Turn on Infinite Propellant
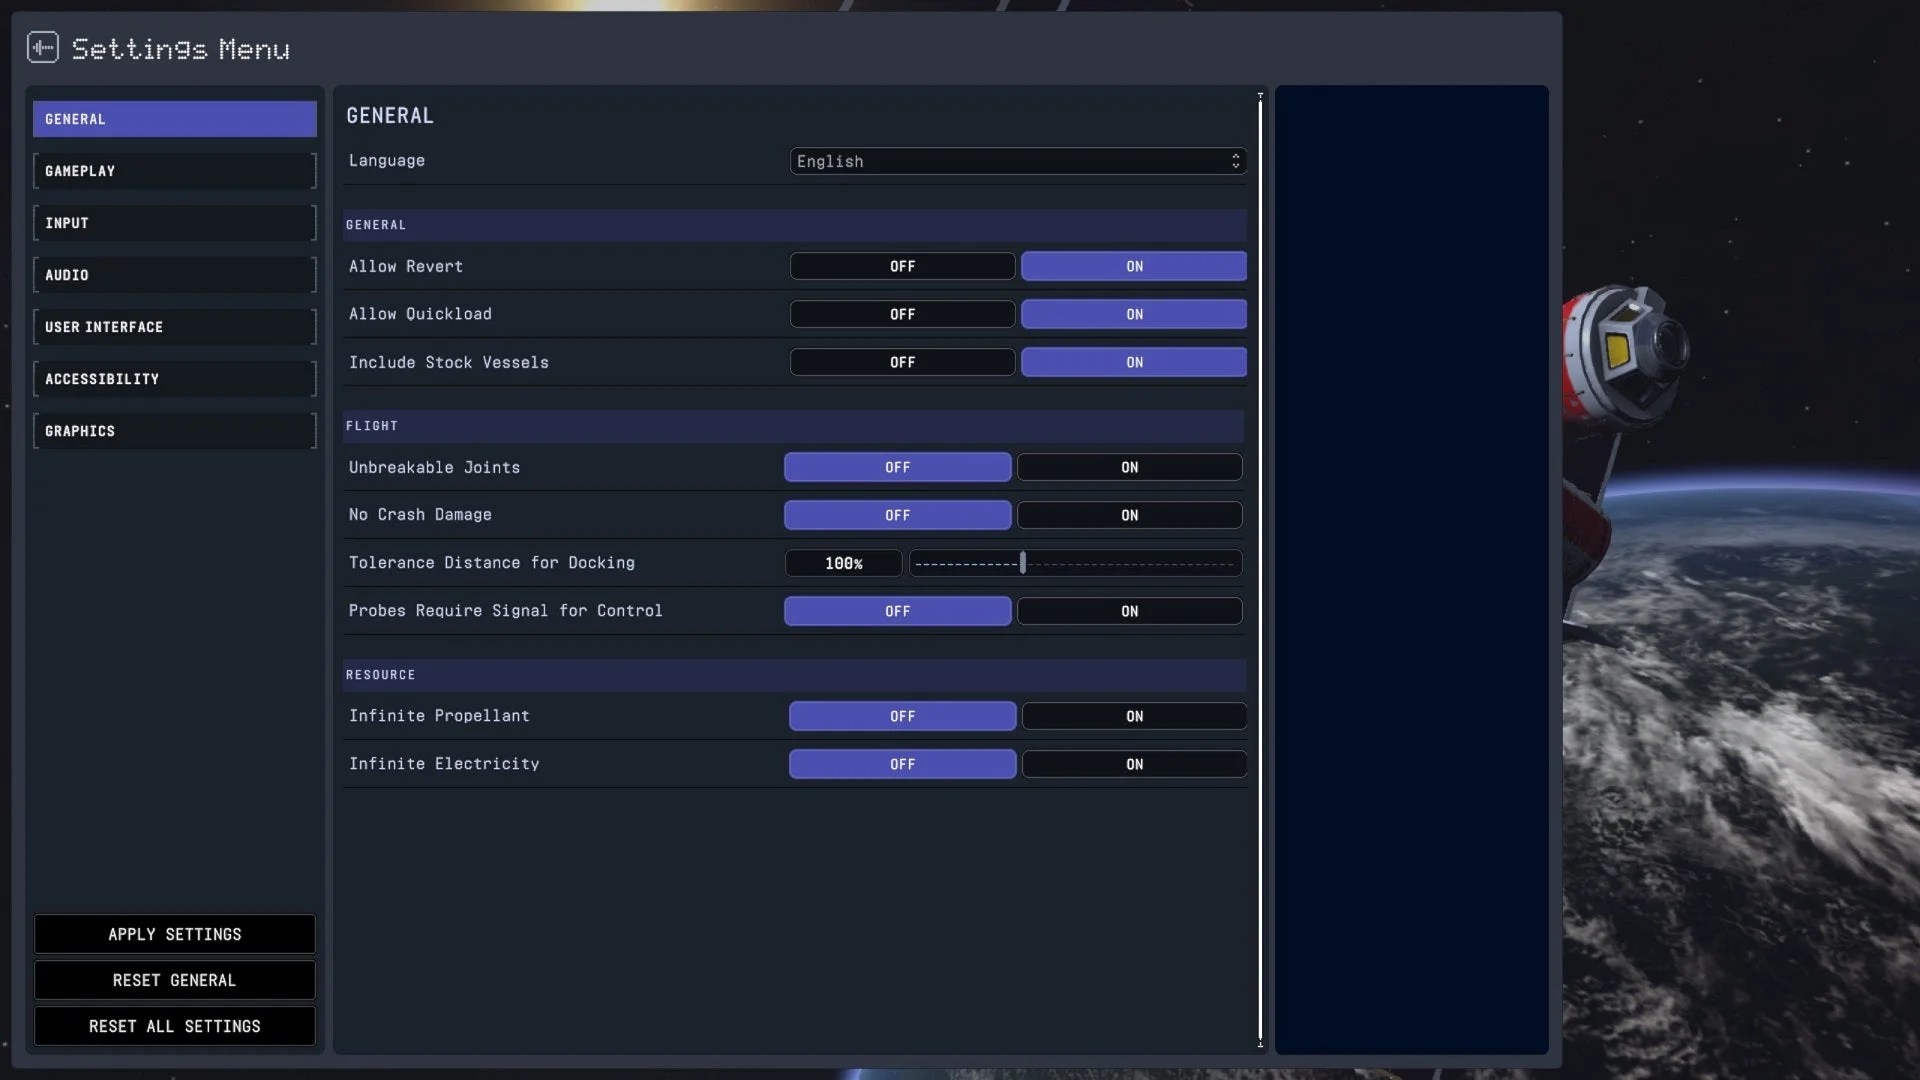The image size is (1920, 1080). pyautogui.click(x=1133, y=716)
